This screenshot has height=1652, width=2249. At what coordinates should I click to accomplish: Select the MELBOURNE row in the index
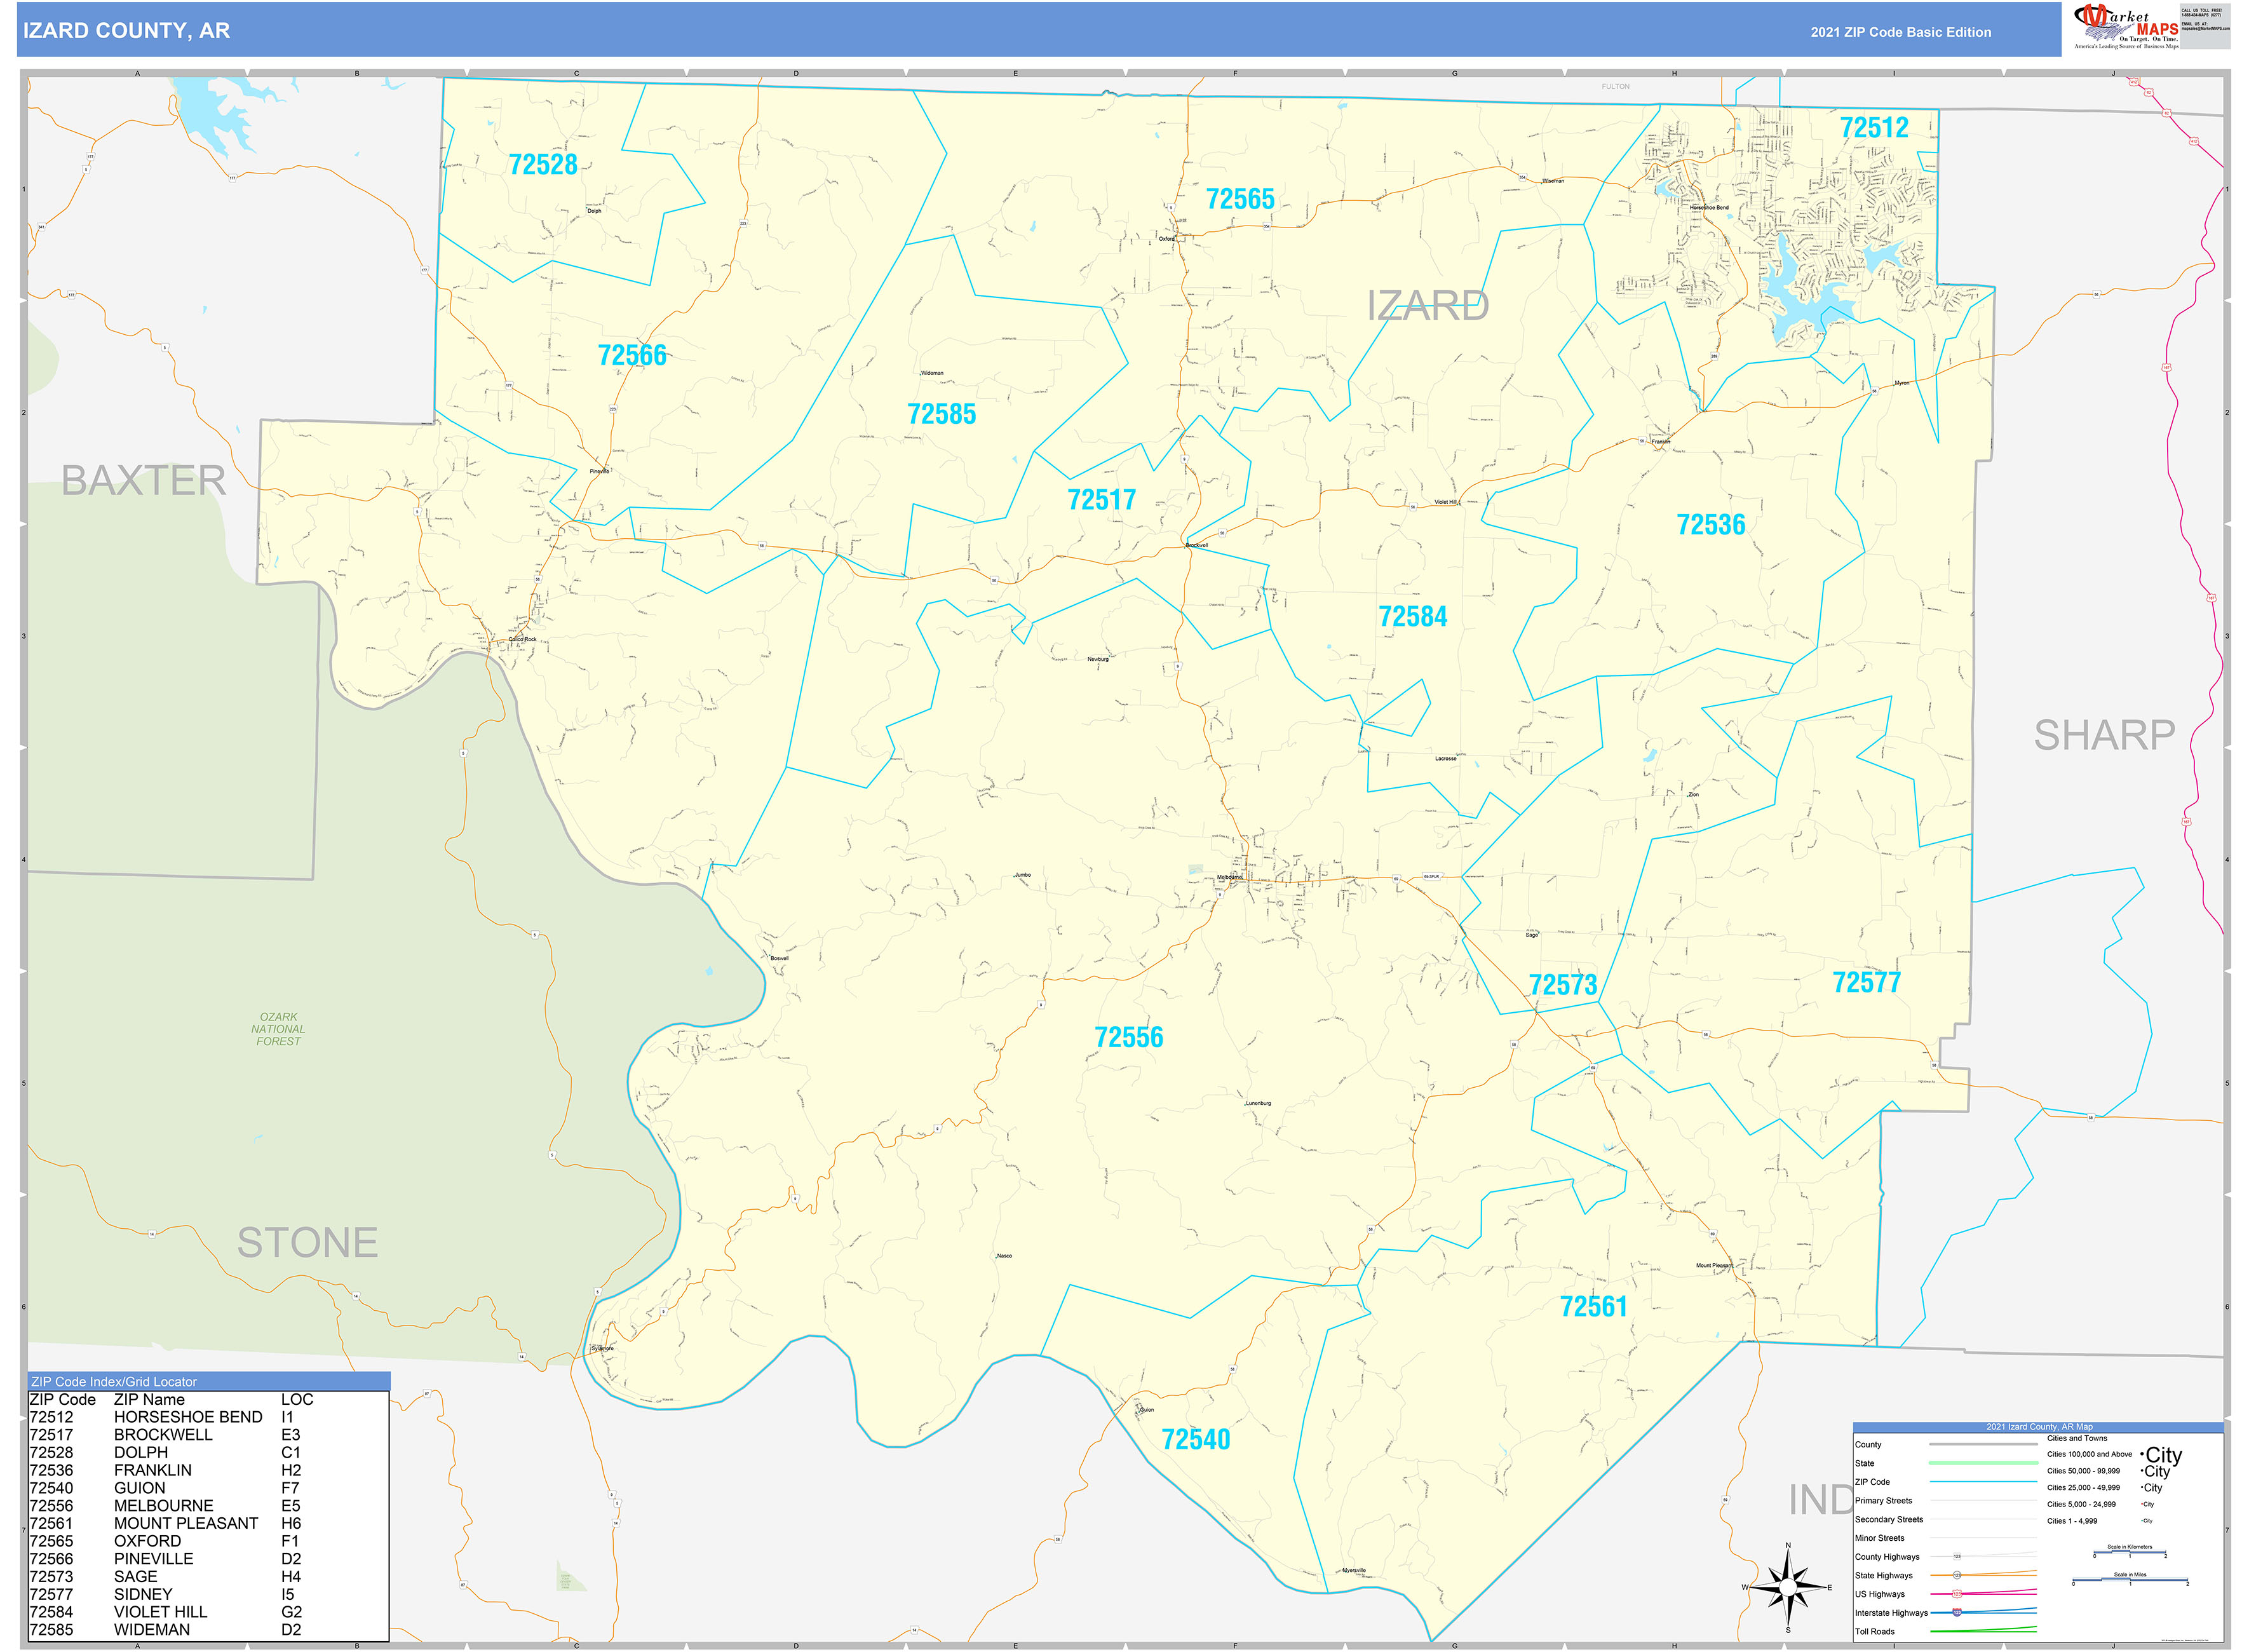(208, 1506)
